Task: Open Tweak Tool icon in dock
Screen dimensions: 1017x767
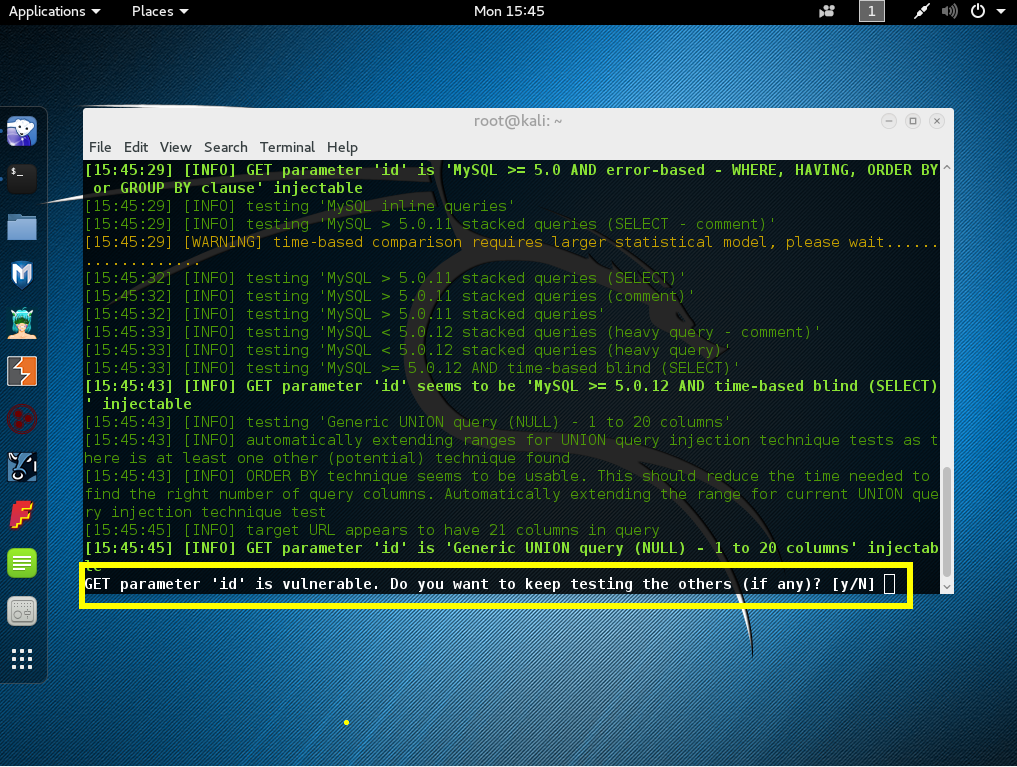Action: coord(22,611)
